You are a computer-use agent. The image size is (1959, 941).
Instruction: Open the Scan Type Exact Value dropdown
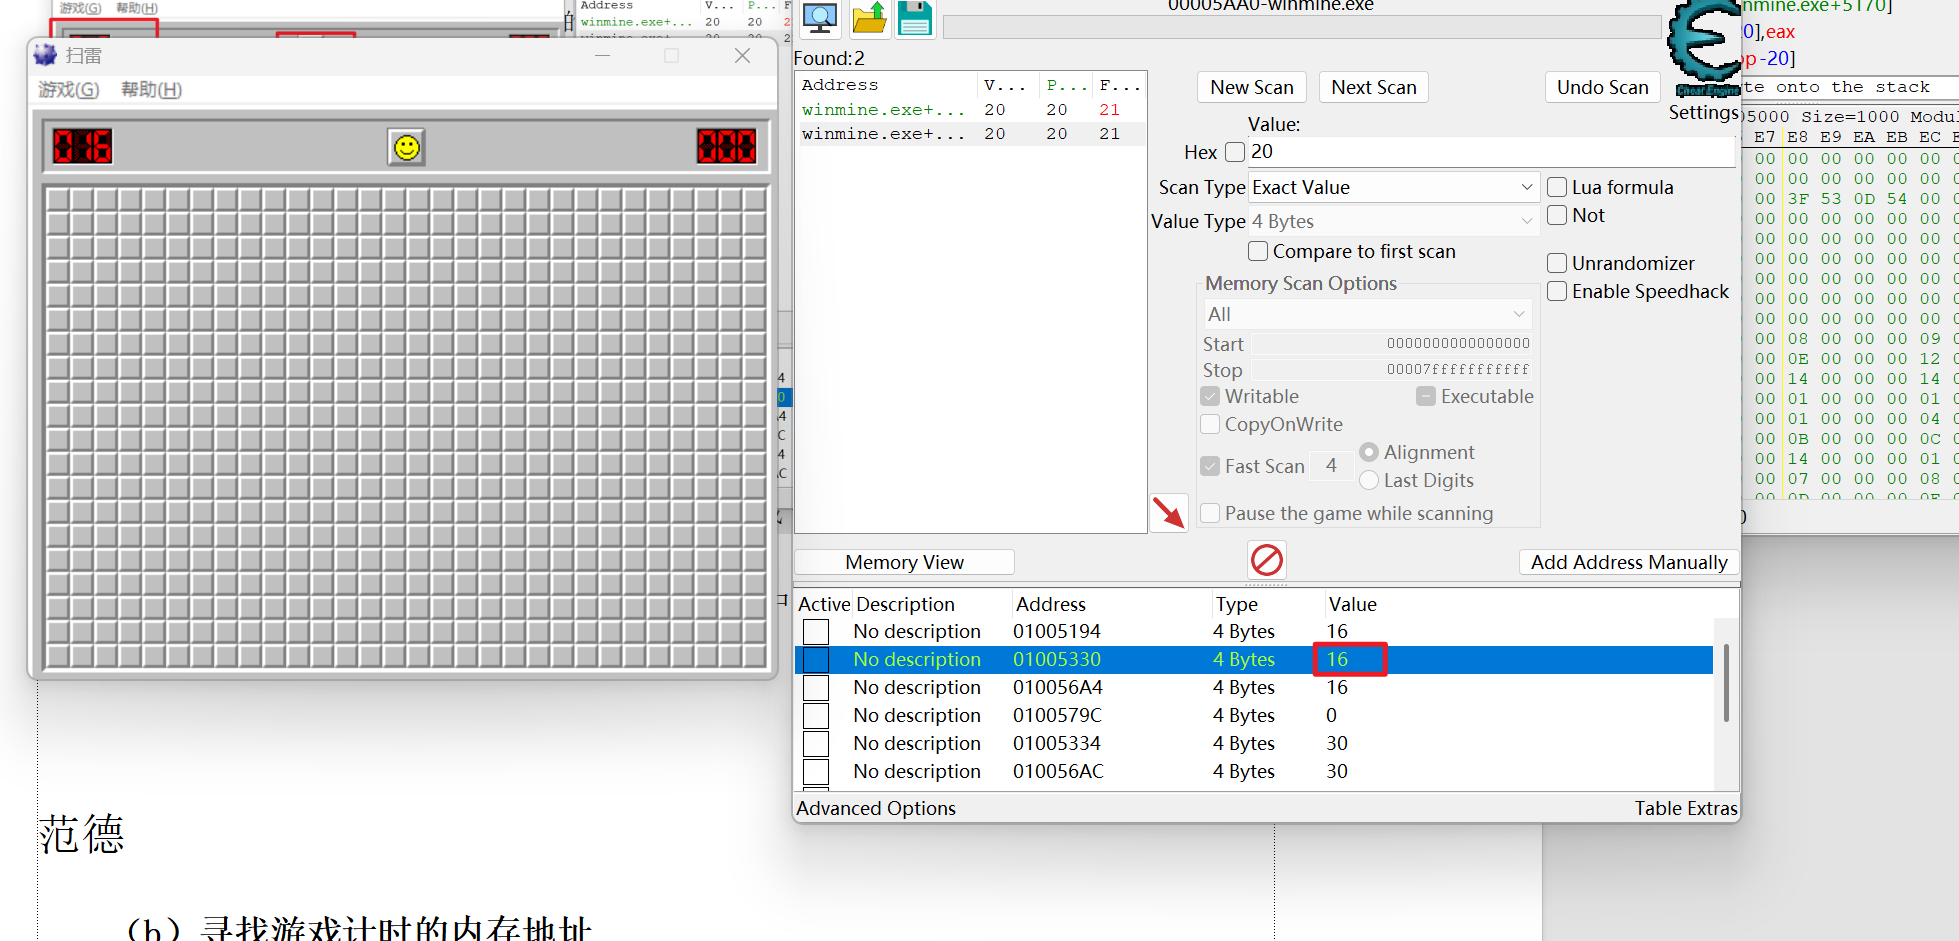tap(1393, 187)
